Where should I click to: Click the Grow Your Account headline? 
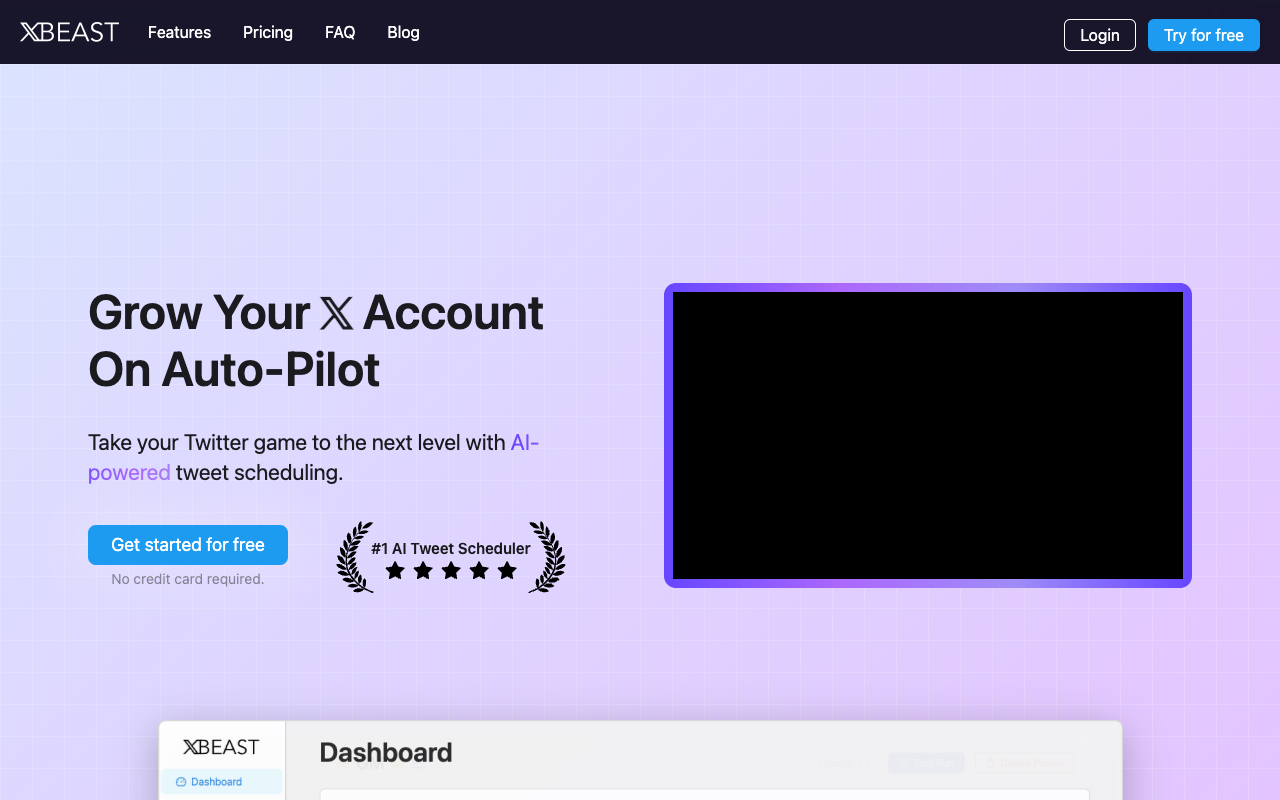[x=316, y=341]
